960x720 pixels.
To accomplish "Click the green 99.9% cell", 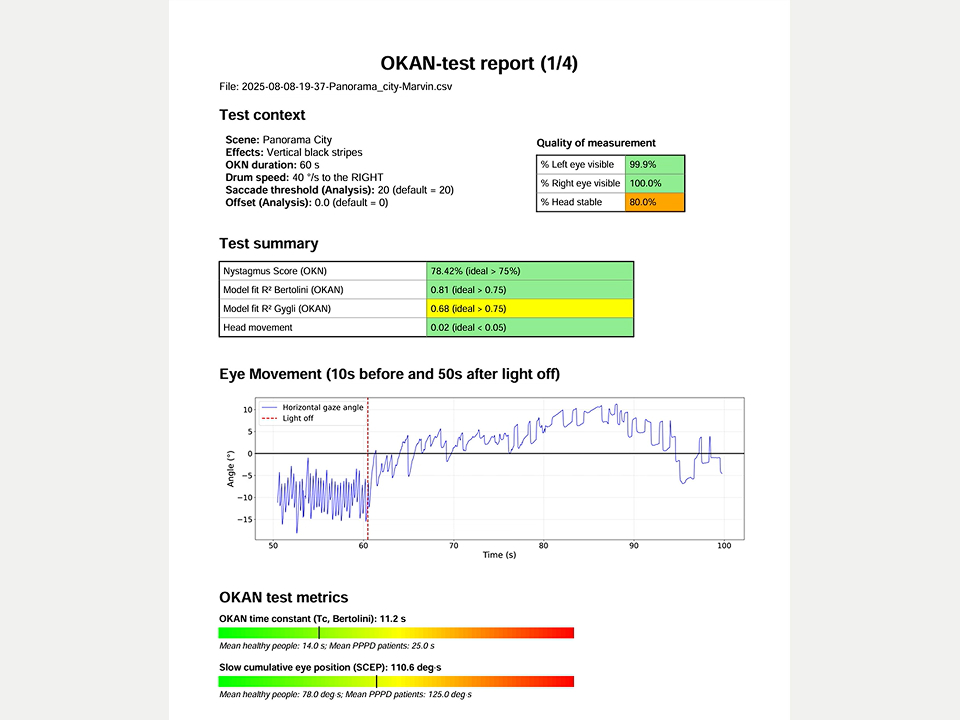I will tap(654, 165).
